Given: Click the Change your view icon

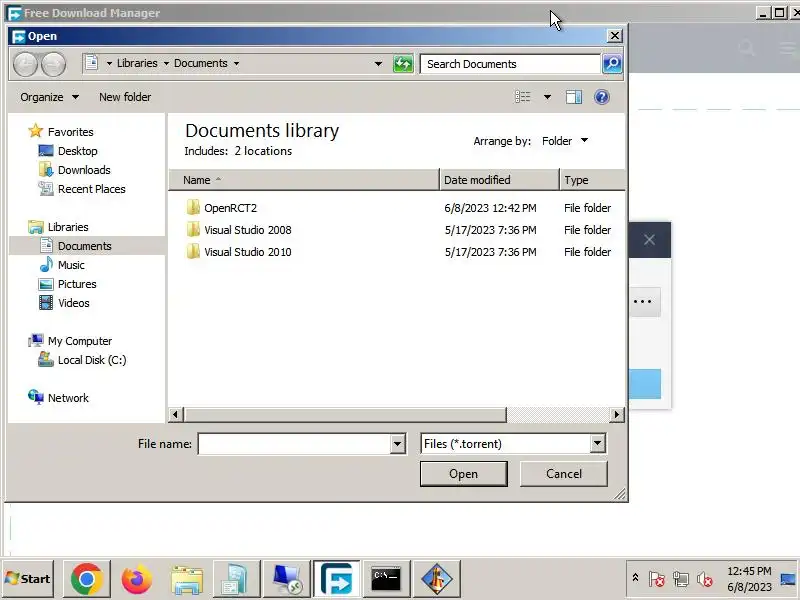Looking at the screenshot, I should pyautogui.click(x=523, y=97).
